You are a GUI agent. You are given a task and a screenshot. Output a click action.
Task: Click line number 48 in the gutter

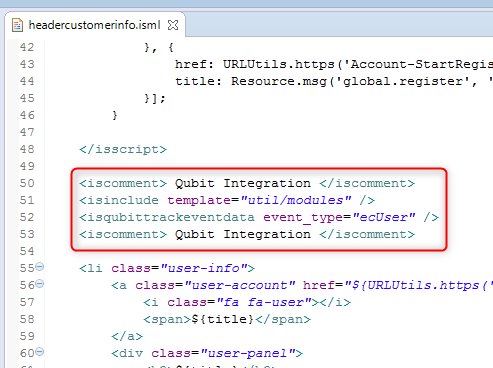(27, 149)
